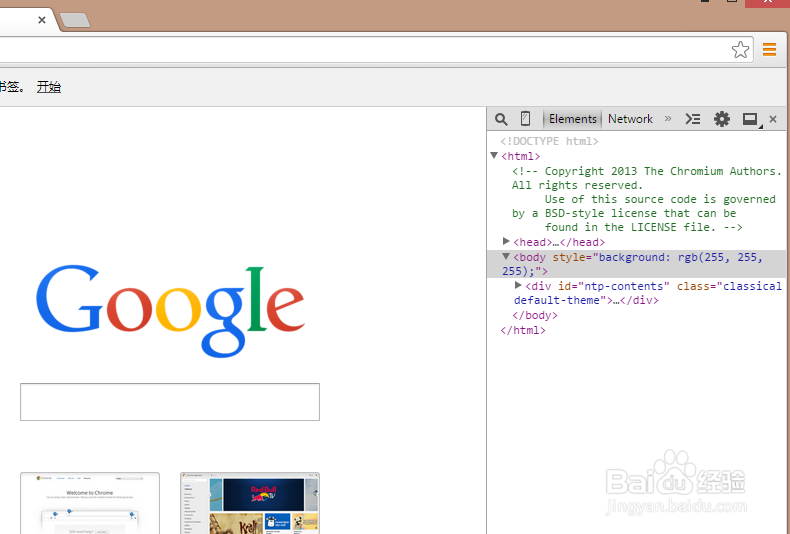
Task: Select the body style attribute line
Action: pos(636,264)
